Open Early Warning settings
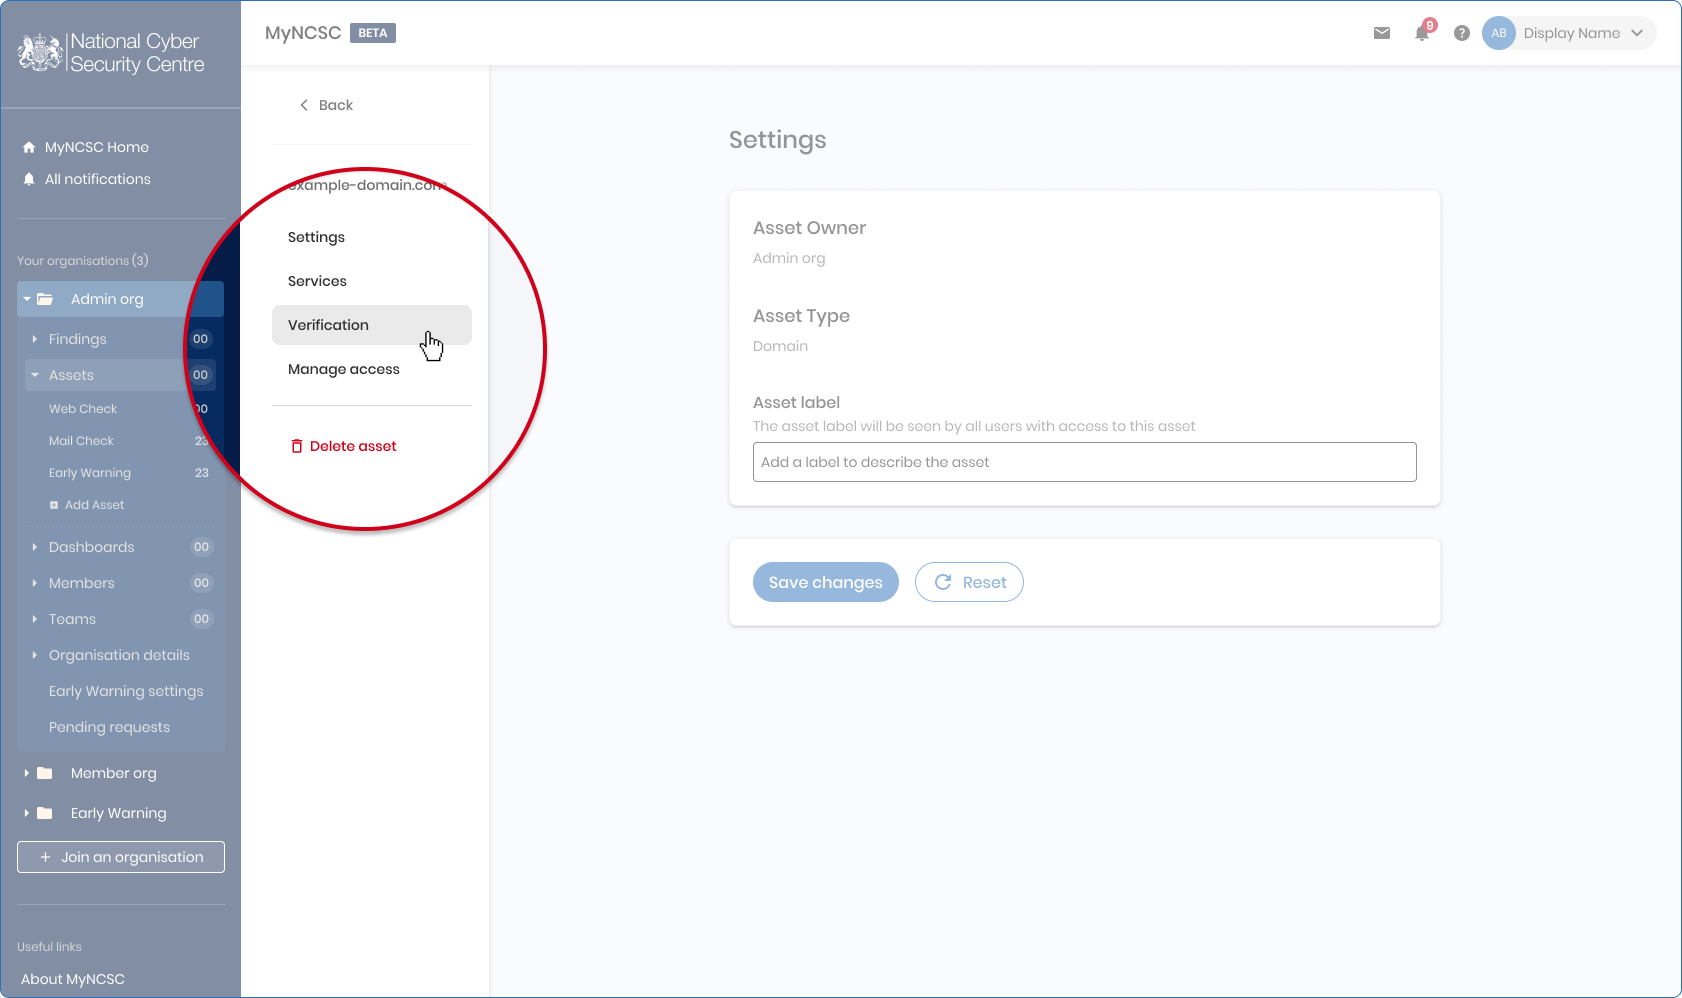 126,691
